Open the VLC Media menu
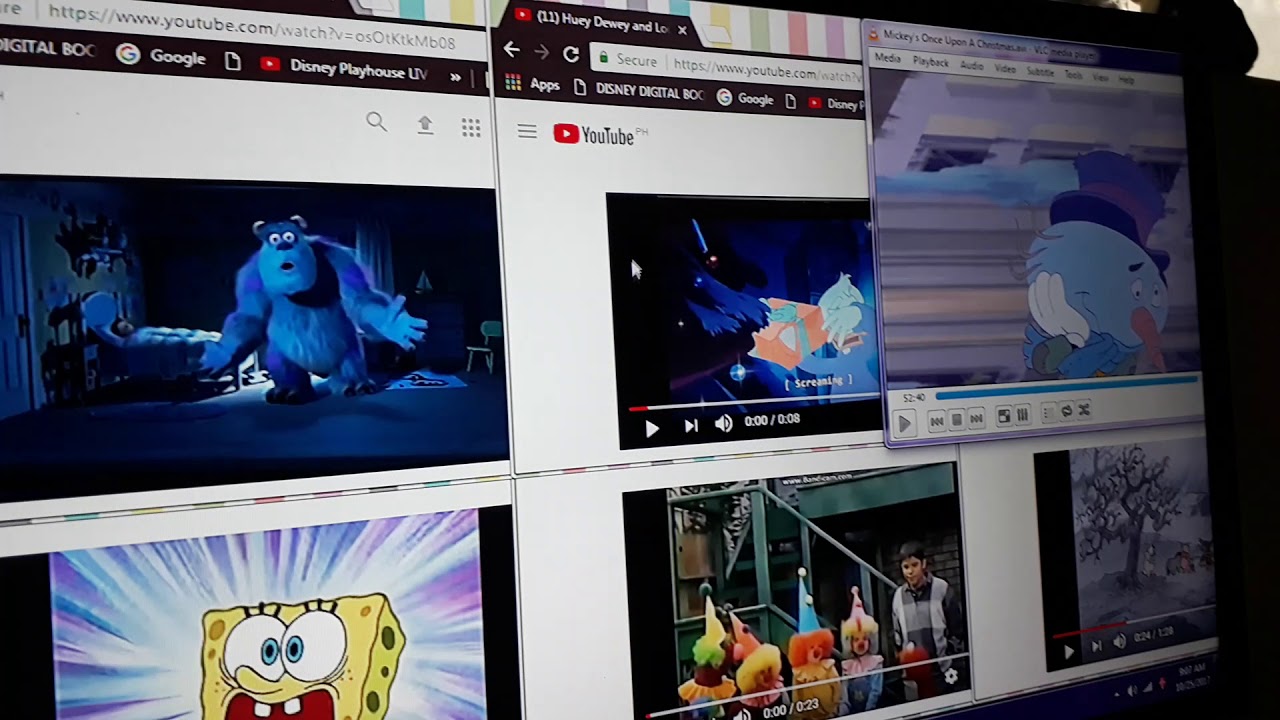 (x=887, y=58)
